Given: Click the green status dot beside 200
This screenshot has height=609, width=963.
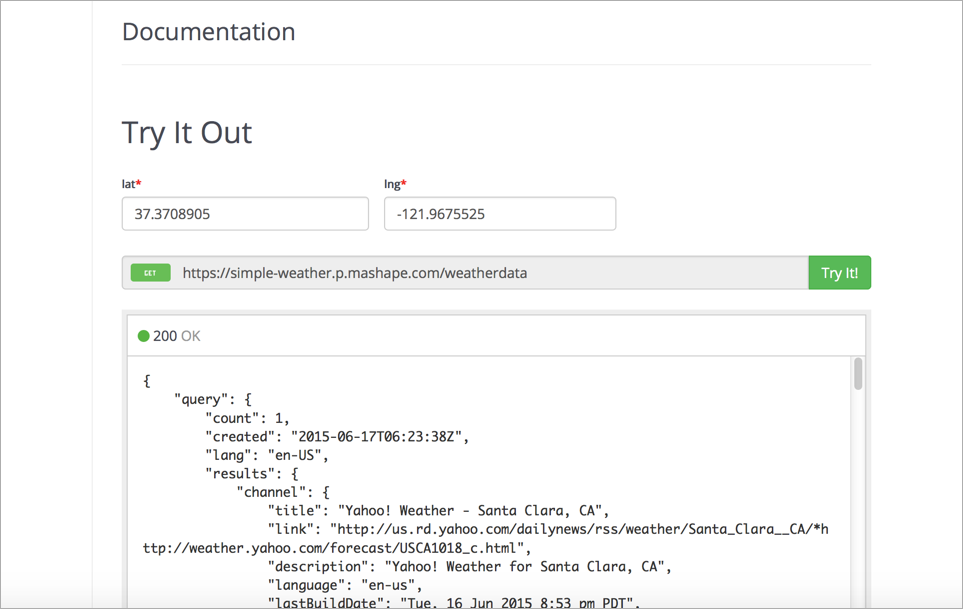Looking at the screenshot, I should pos(145,335).
